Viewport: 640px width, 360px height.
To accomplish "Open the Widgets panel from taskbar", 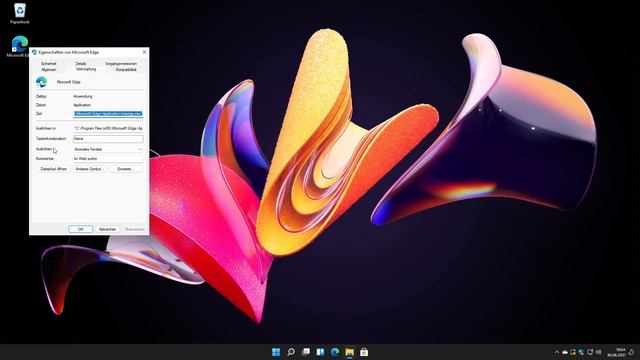I will (x=320, y=352).
